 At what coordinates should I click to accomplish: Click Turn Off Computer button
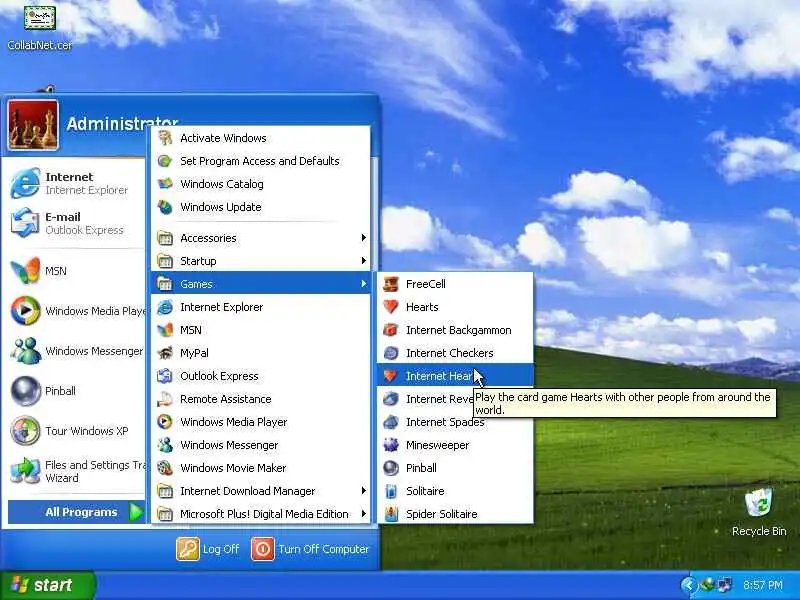(x=310, y=549)
